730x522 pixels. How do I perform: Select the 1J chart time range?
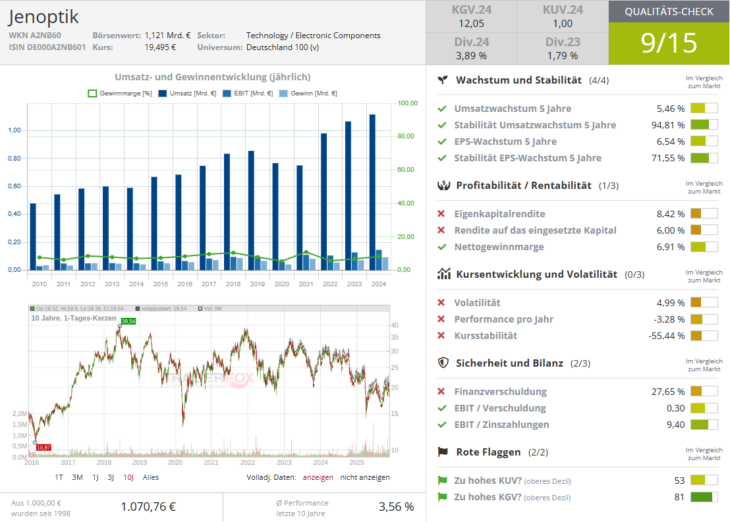pos(94,477)
